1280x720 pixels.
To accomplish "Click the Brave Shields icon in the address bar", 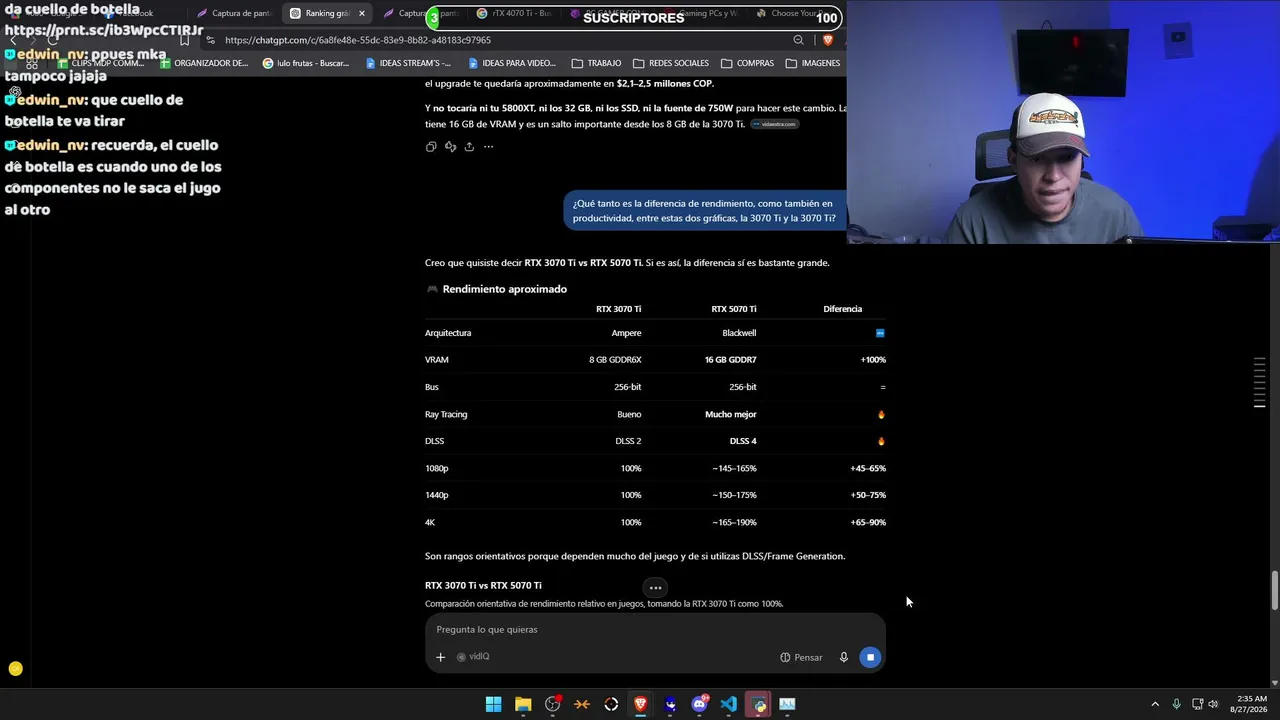I will click(x=828, y=40).
